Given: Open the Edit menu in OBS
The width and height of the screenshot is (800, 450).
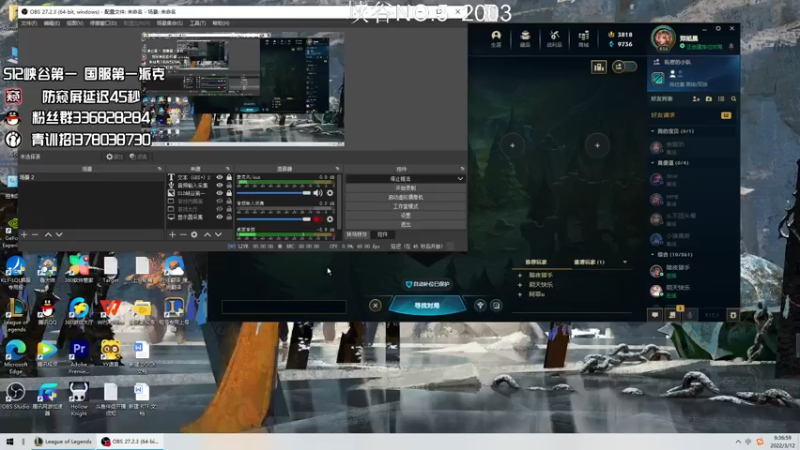Looking at the screenshot, I should coord(52,23).
